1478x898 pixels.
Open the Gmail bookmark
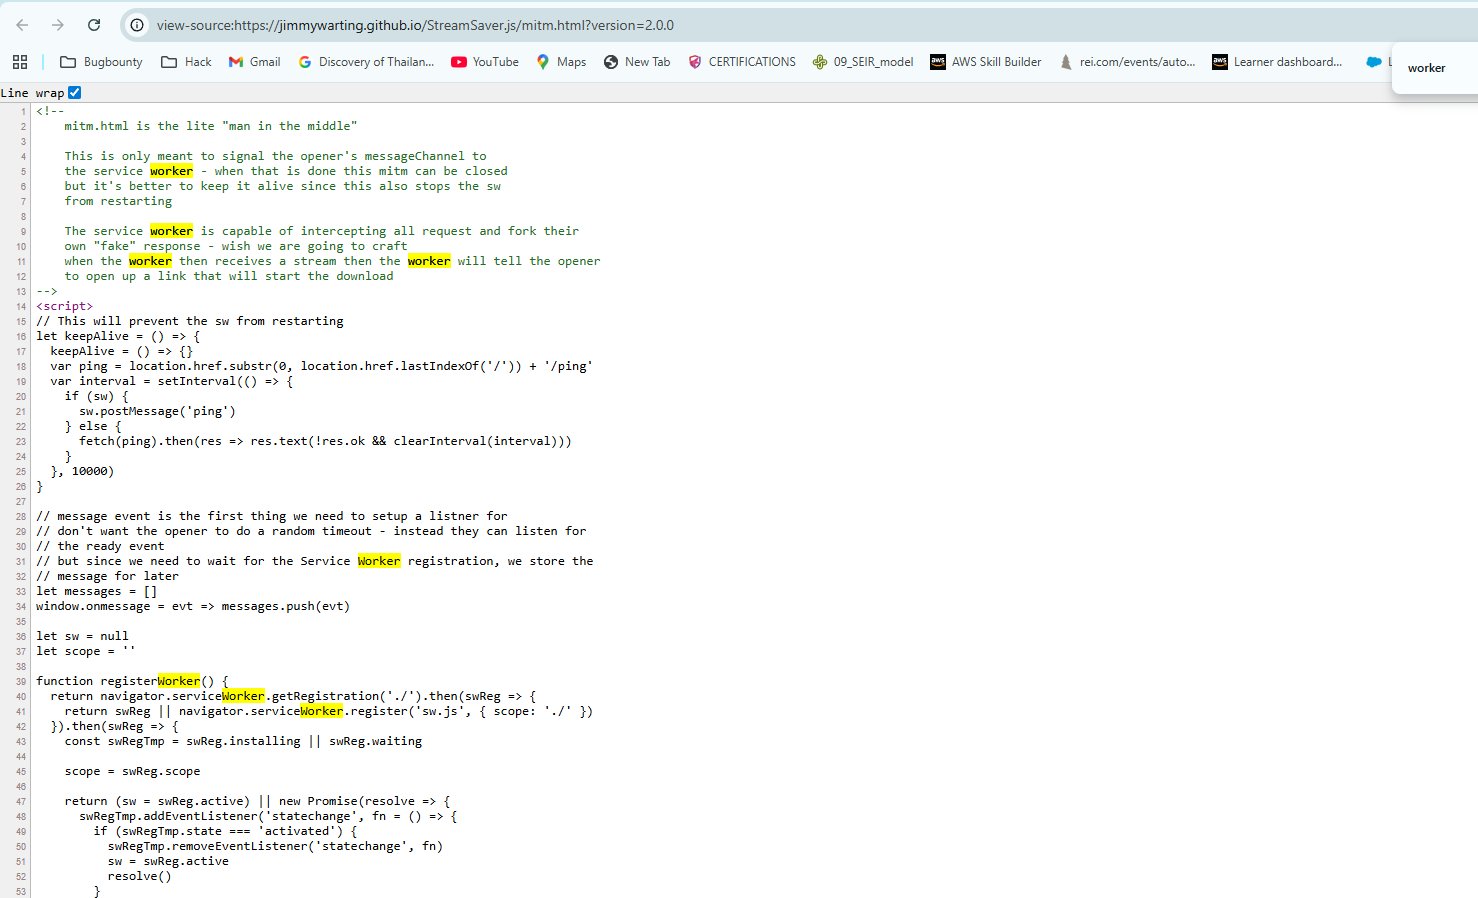coord(254,62)
